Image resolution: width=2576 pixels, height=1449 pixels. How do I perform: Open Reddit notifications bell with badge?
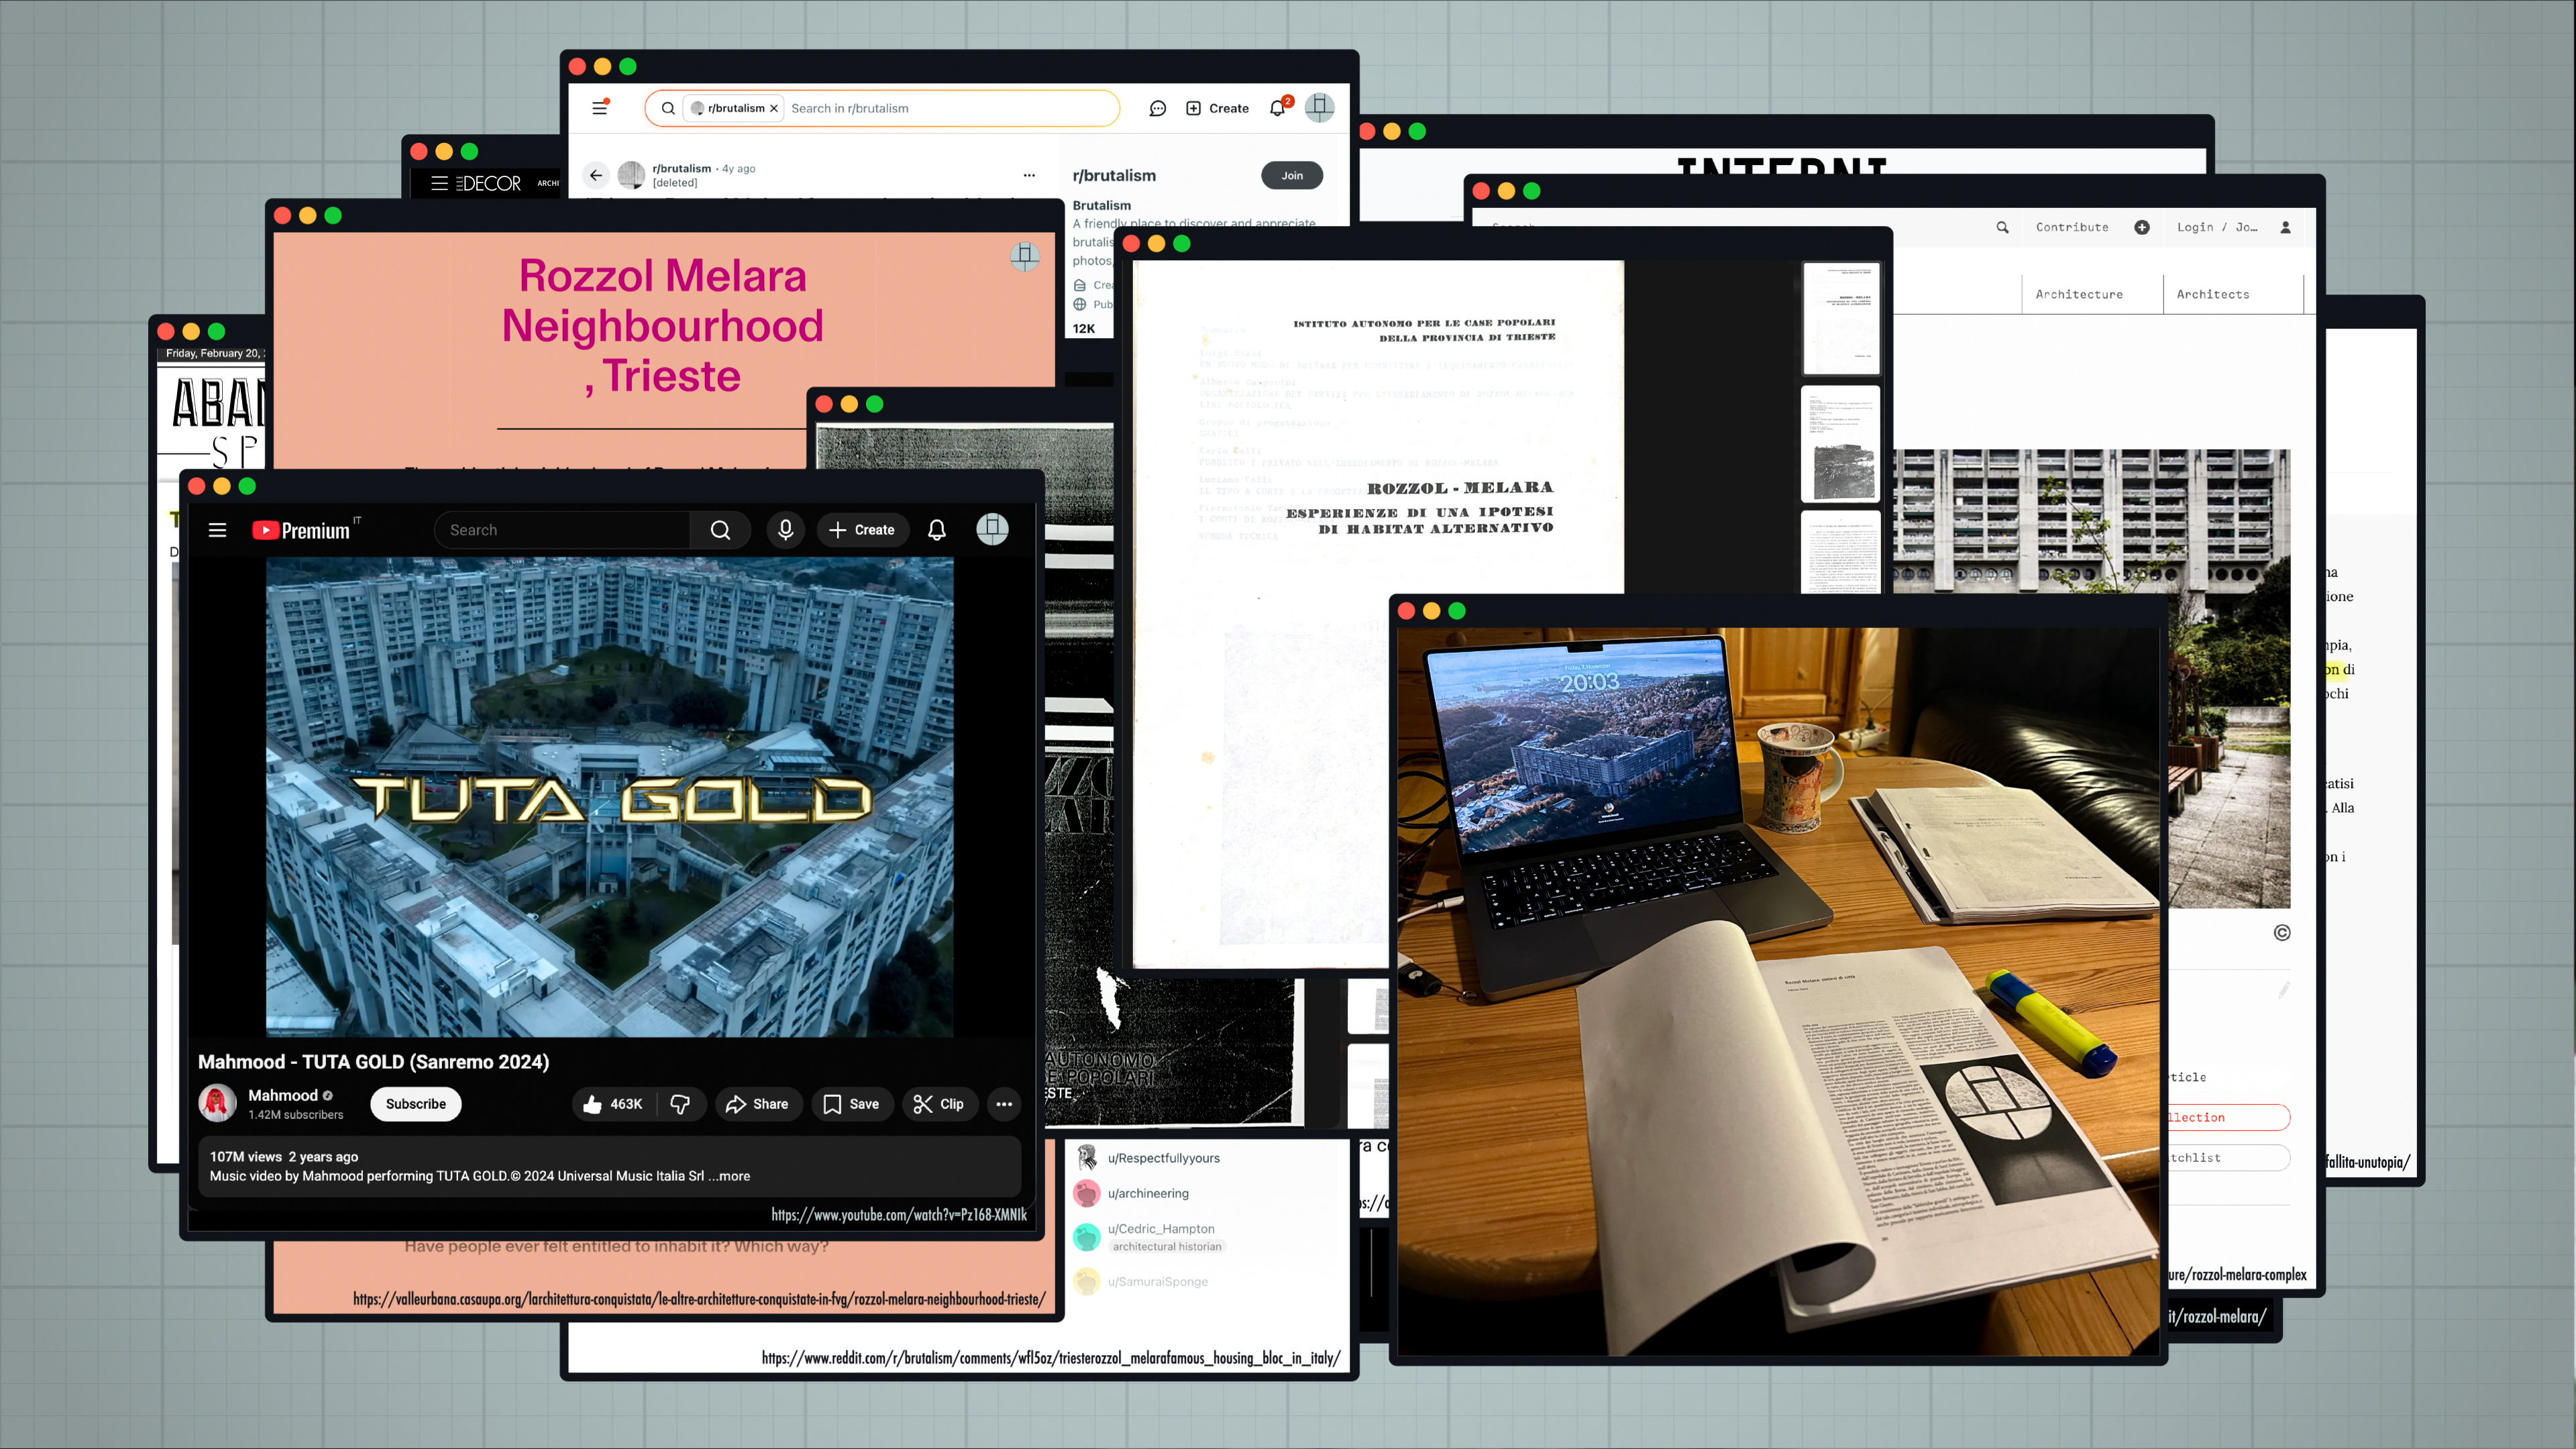coord(1277,108)
